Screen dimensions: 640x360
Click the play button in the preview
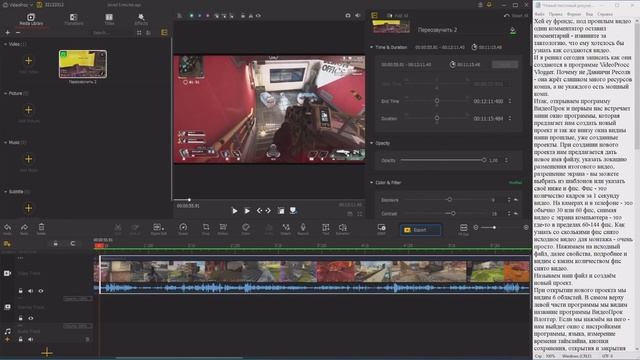(234, 211)
